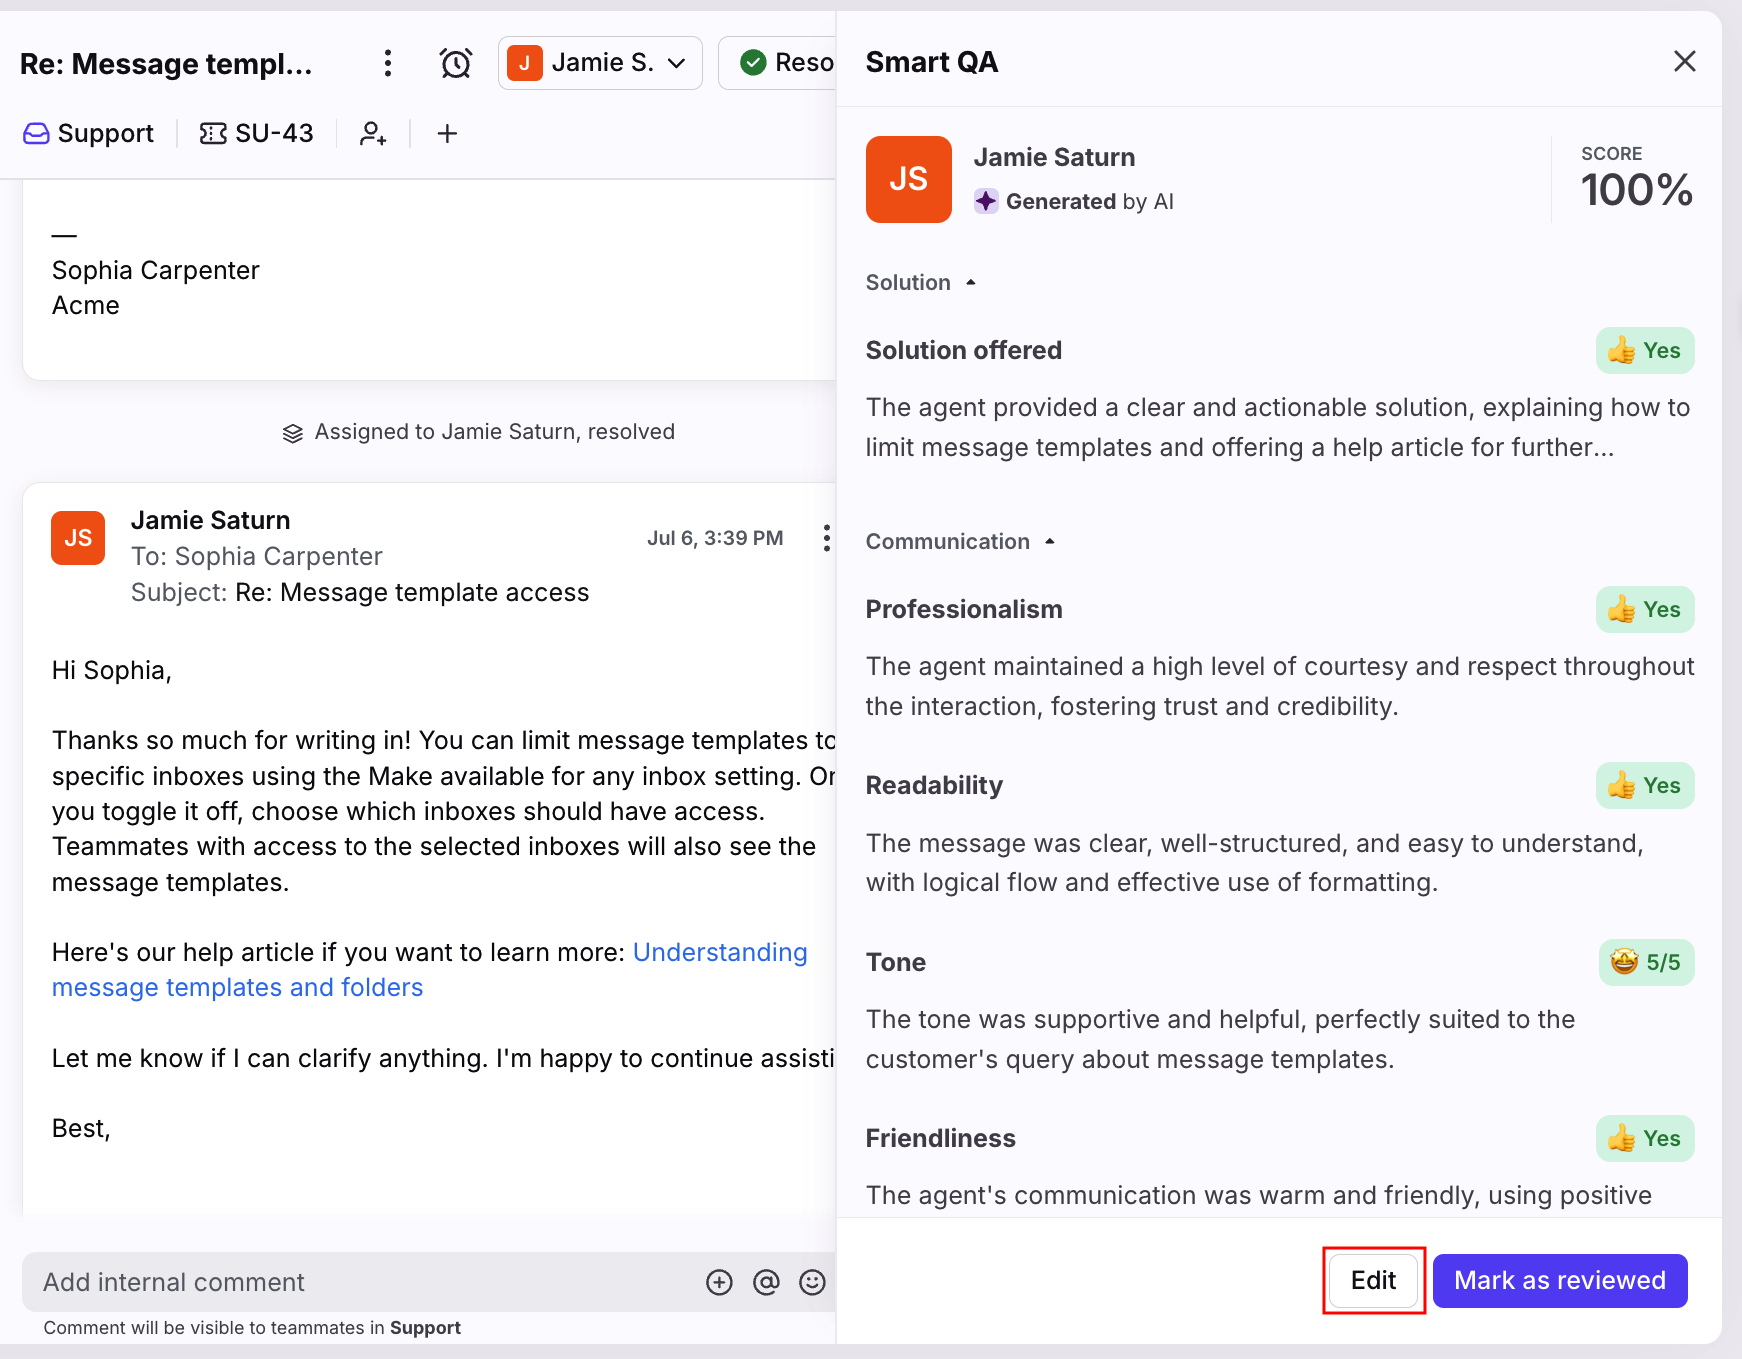Click the plus icon beside participants
The width and height of the screenshot is (1742, 1359).
[x=447, y=133]
